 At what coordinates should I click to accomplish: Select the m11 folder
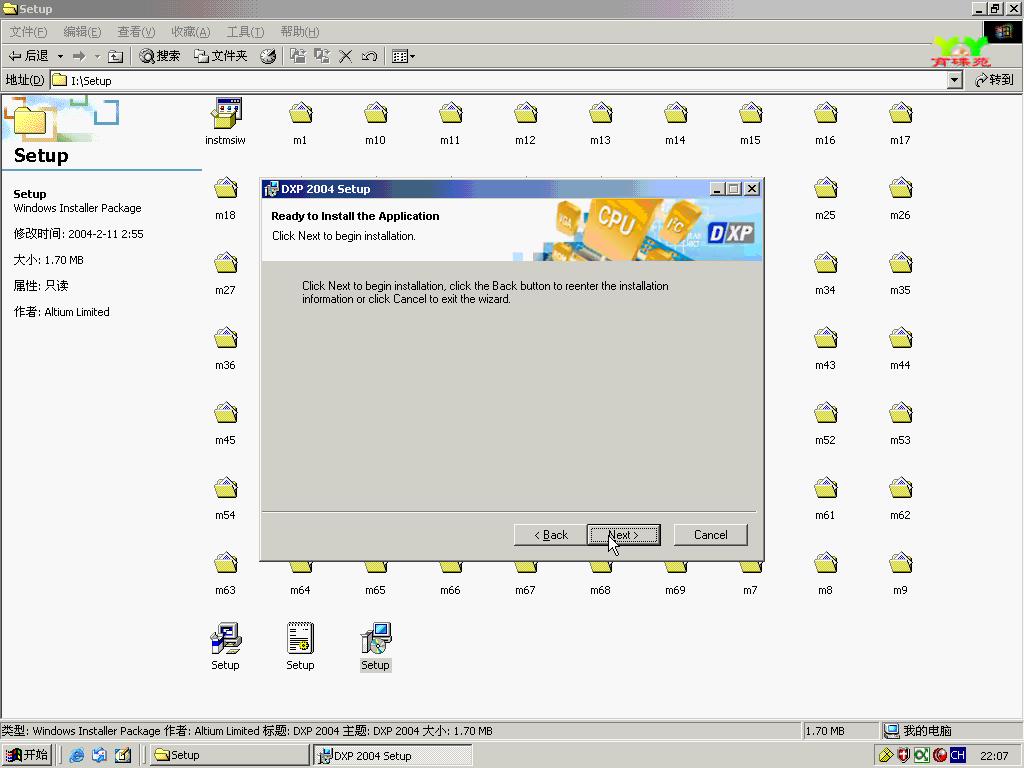pyautogui.click(x=450, y=122)
